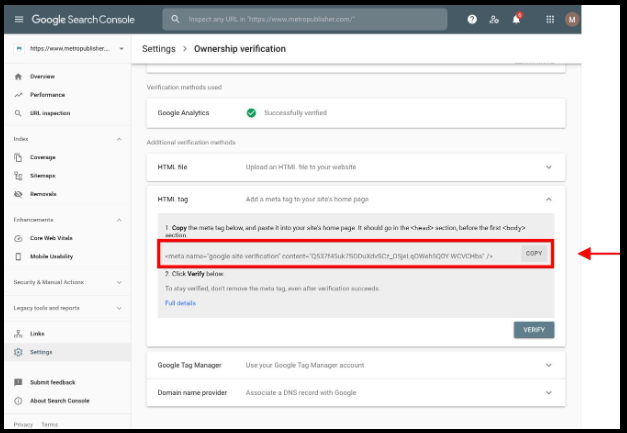This screenshot has height=433, width=627.
Task: Open the Google apps grid
Action: 550,19
